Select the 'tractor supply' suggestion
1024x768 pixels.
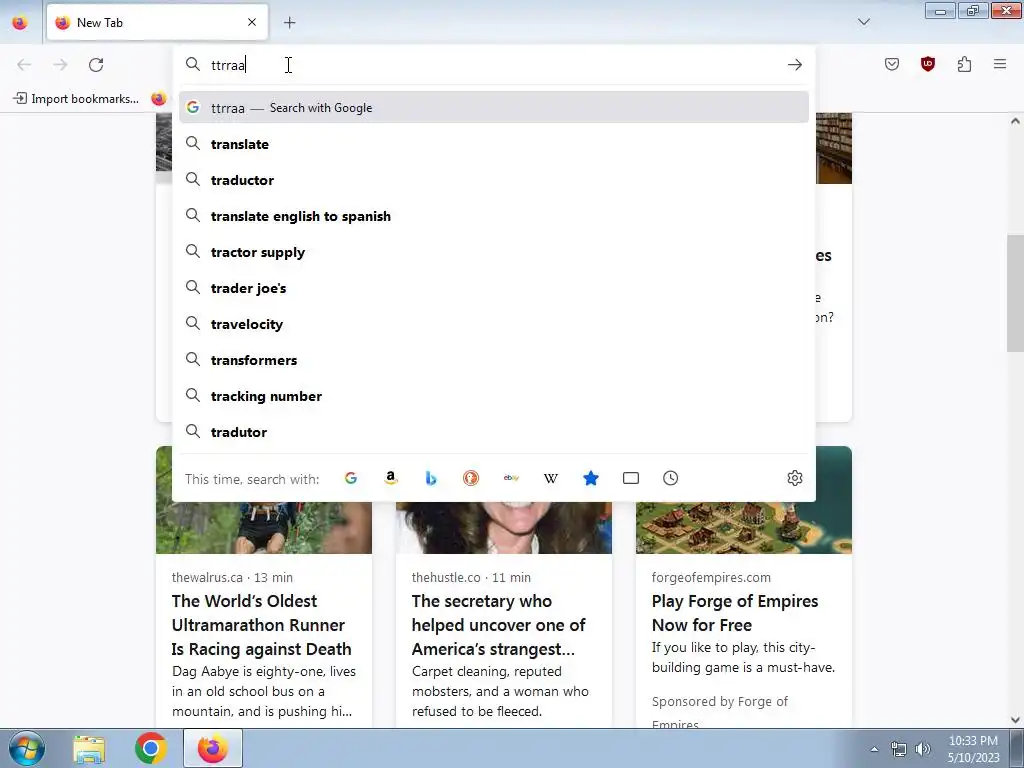tap(494, 252)
